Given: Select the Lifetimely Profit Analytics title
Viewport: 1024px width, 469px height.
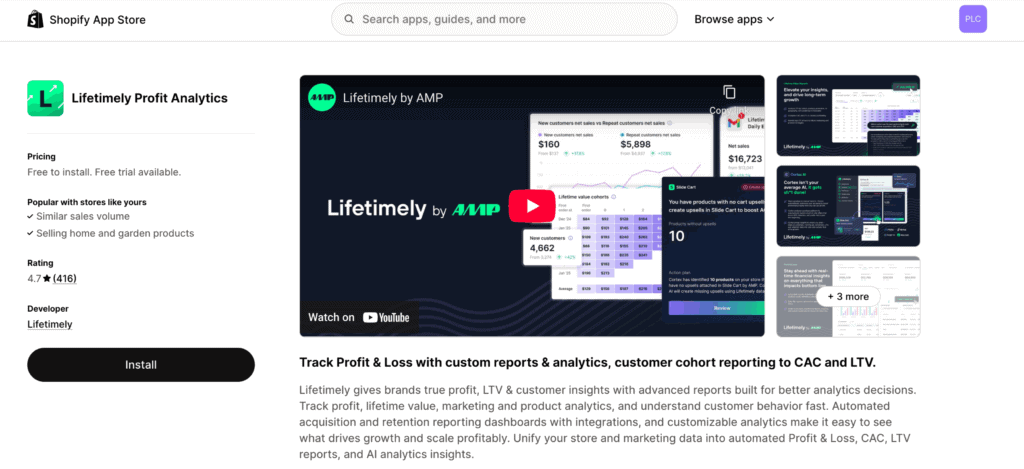Looking at the screenshot, I should [150, 99].
